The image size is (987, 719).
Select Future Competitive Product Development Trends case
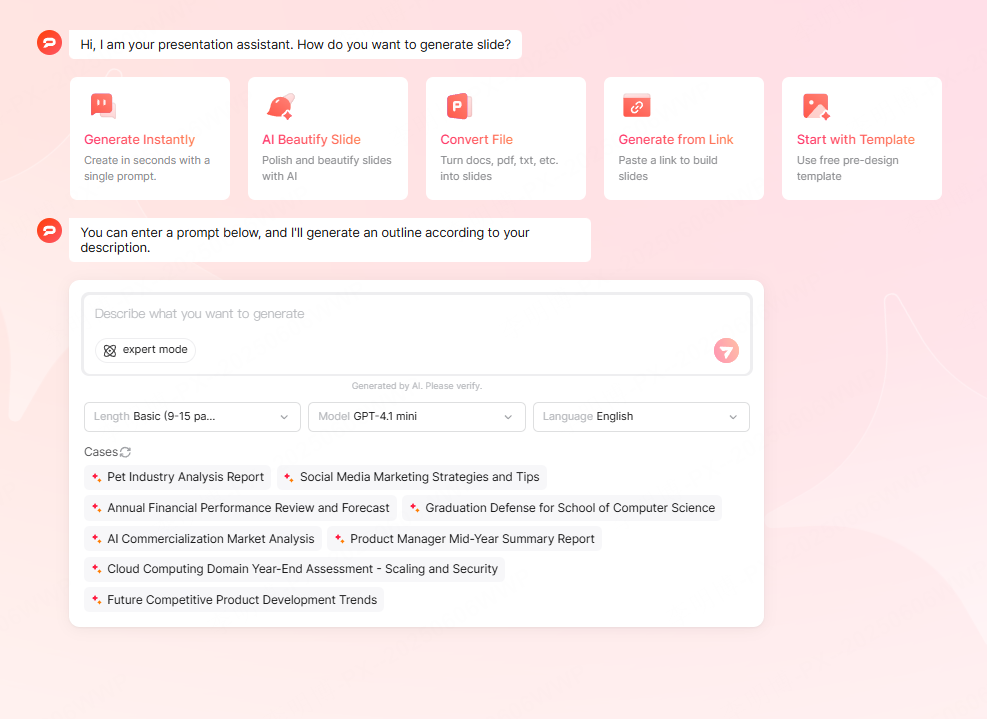point(233,599)
